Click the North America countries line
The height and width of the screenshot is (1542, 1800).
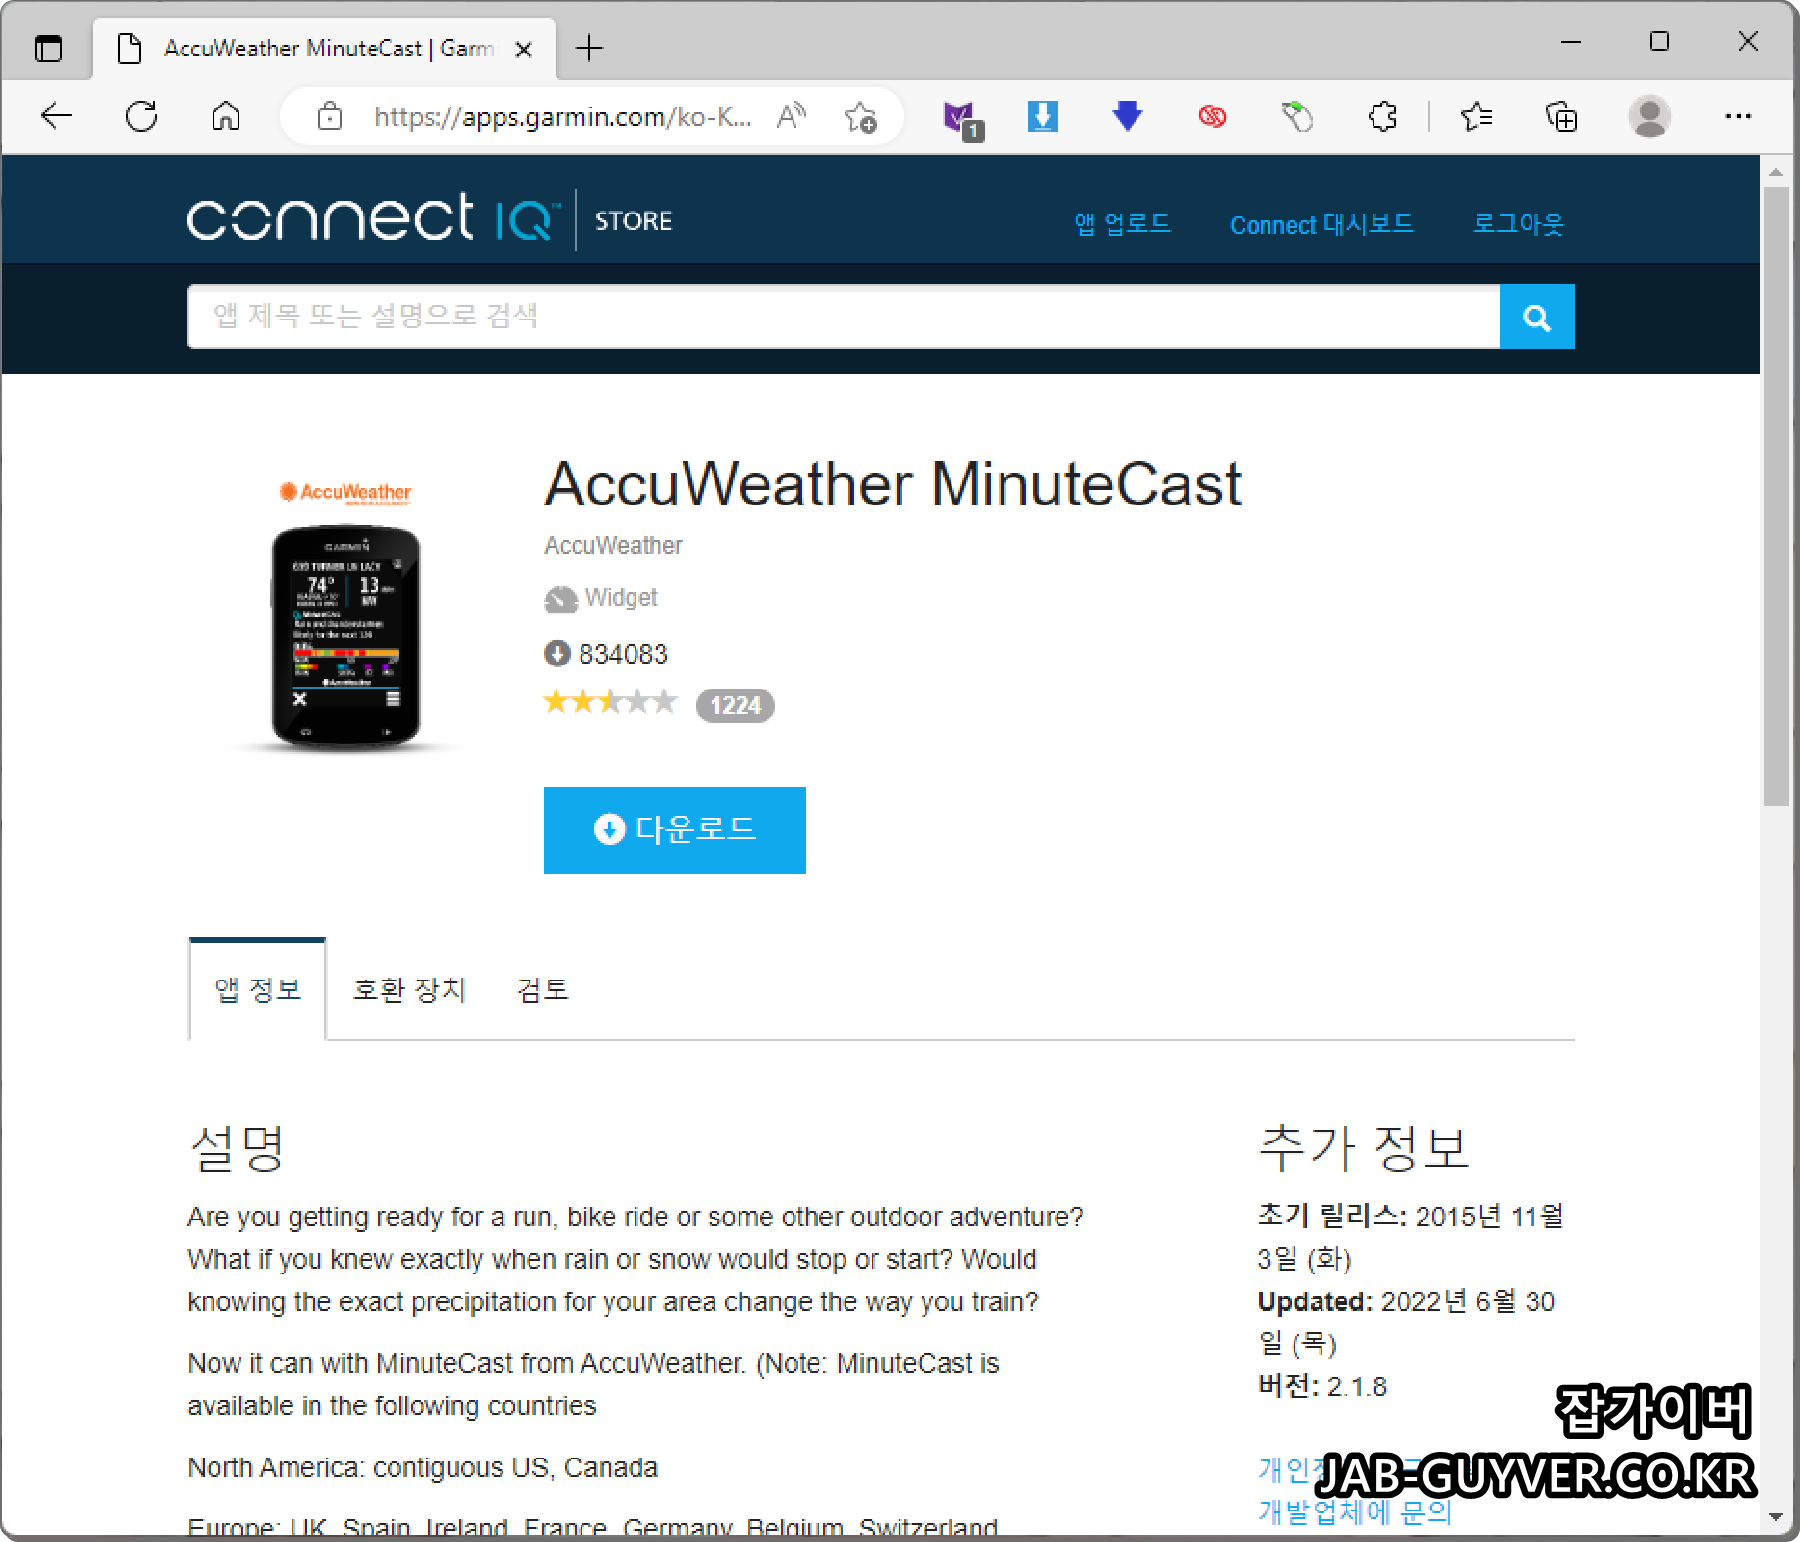pos(423,1468)
